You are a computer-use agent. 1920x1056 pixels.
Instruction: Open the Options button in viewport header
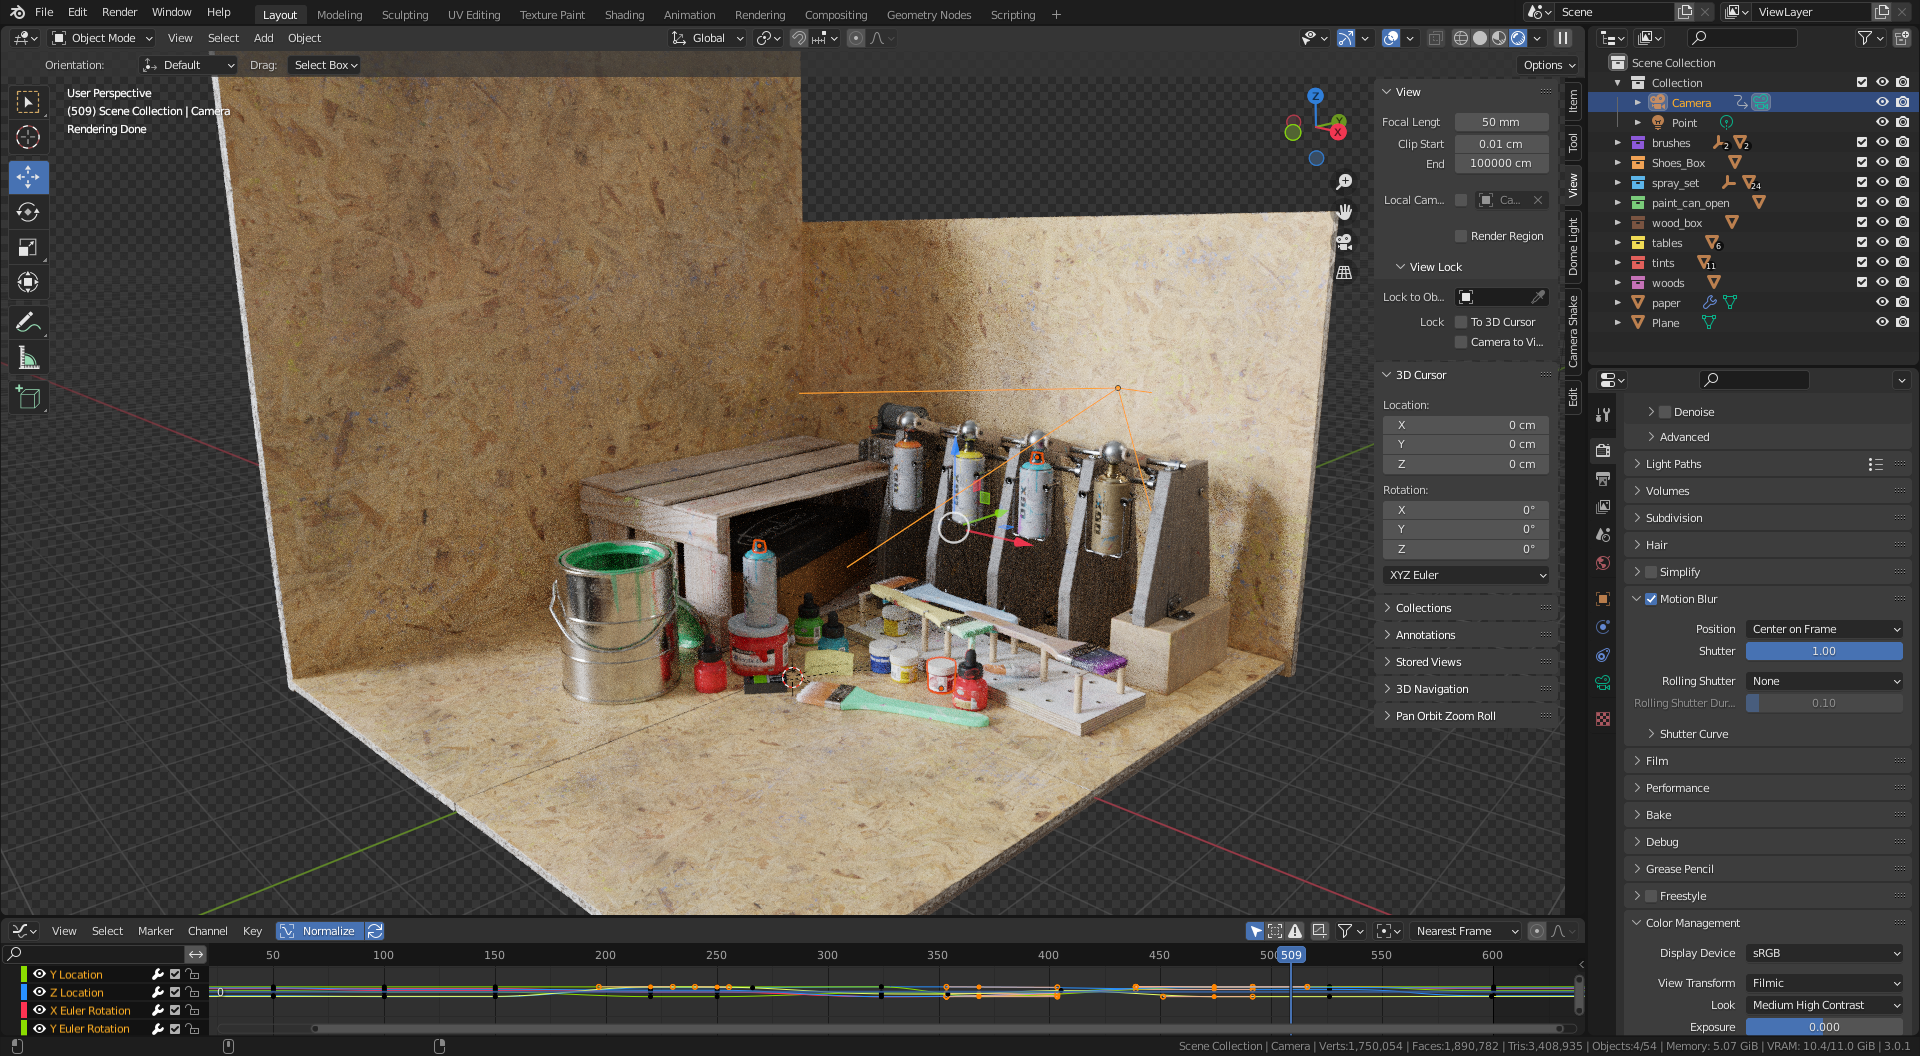click(x=1549, y=65)
